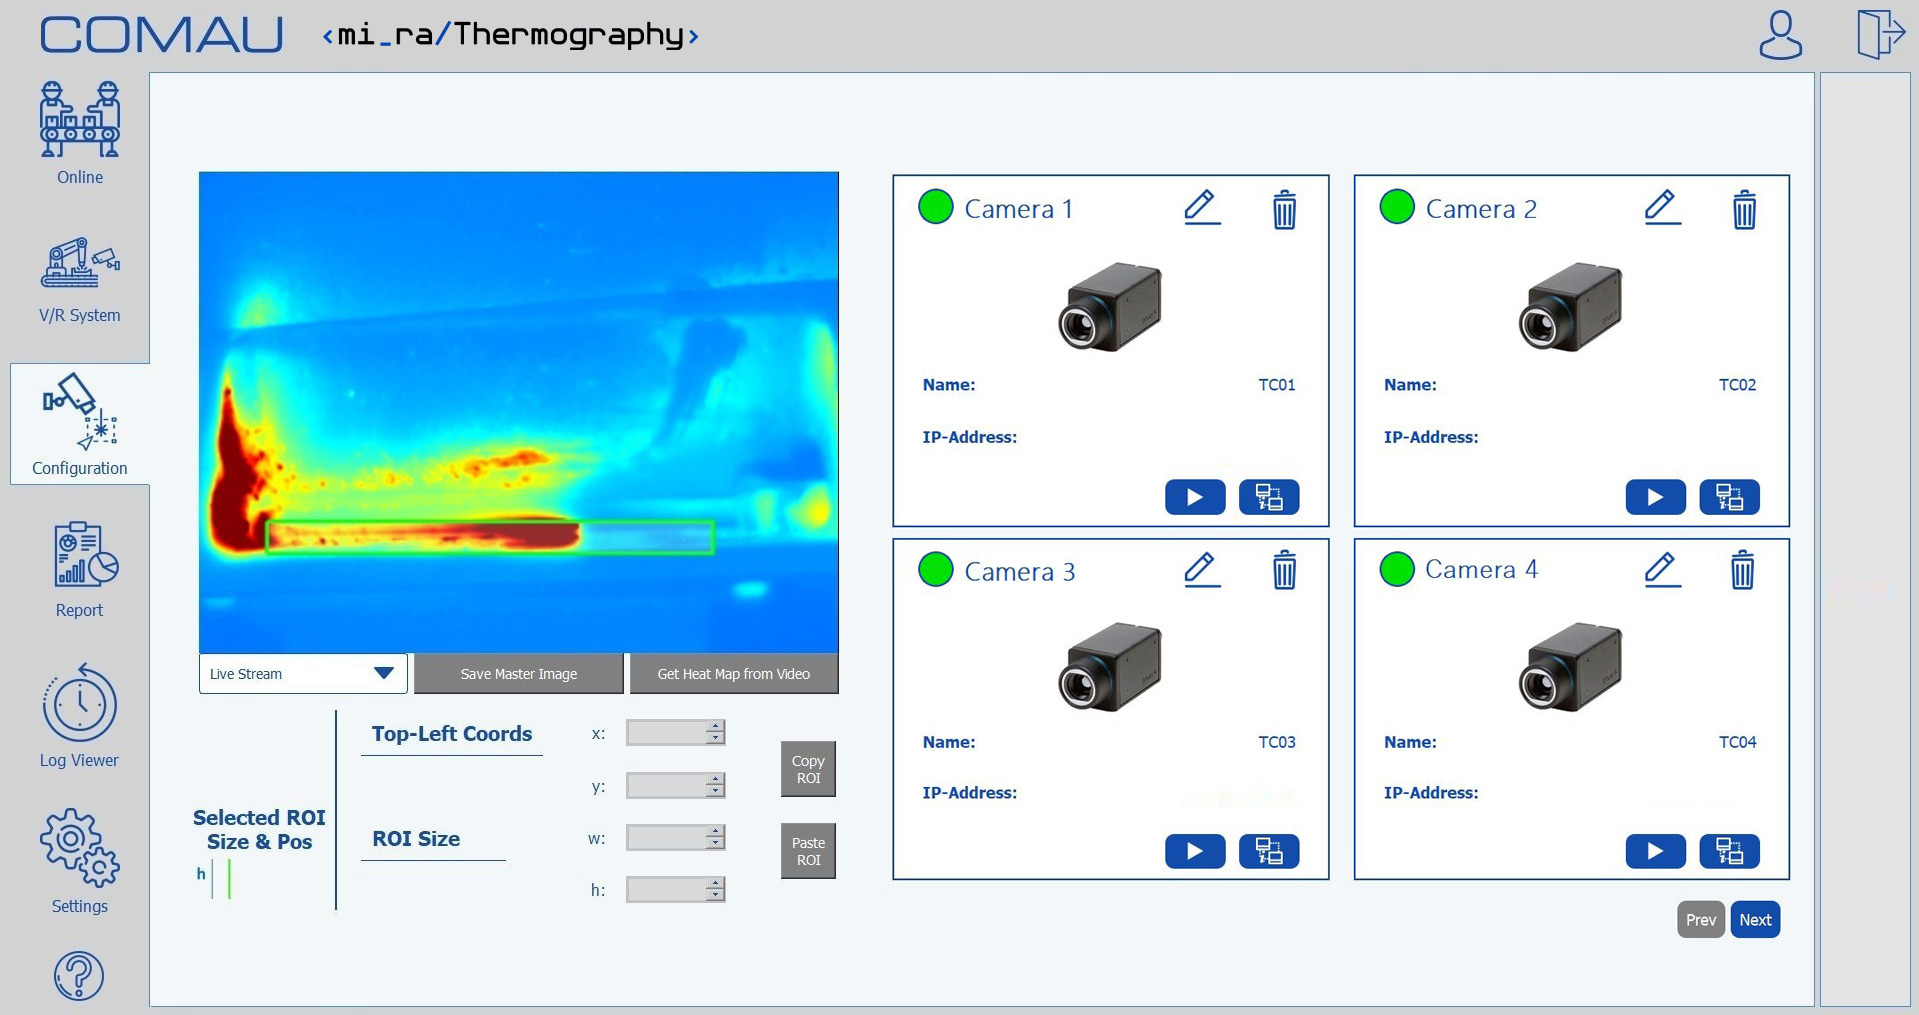This screenshot has height=1015, width=1919.
Task: Delete Camera 4 using trash icon
Action: click(x=1742, y=570)
